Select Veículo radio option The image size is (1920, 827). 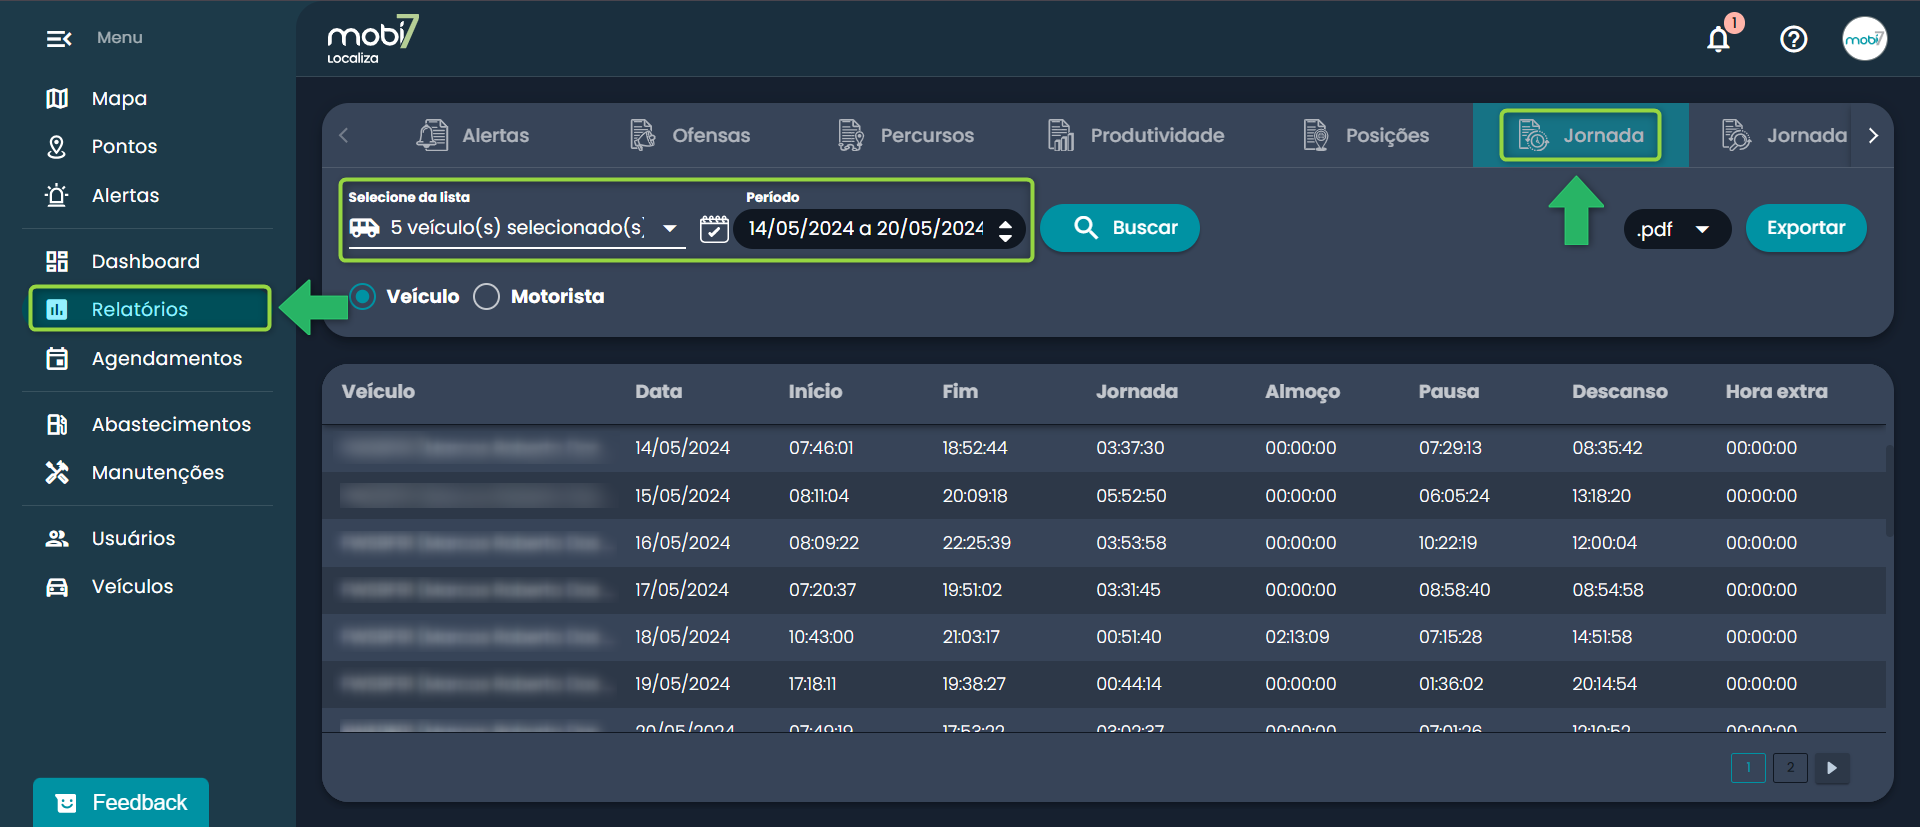[363, 297]
